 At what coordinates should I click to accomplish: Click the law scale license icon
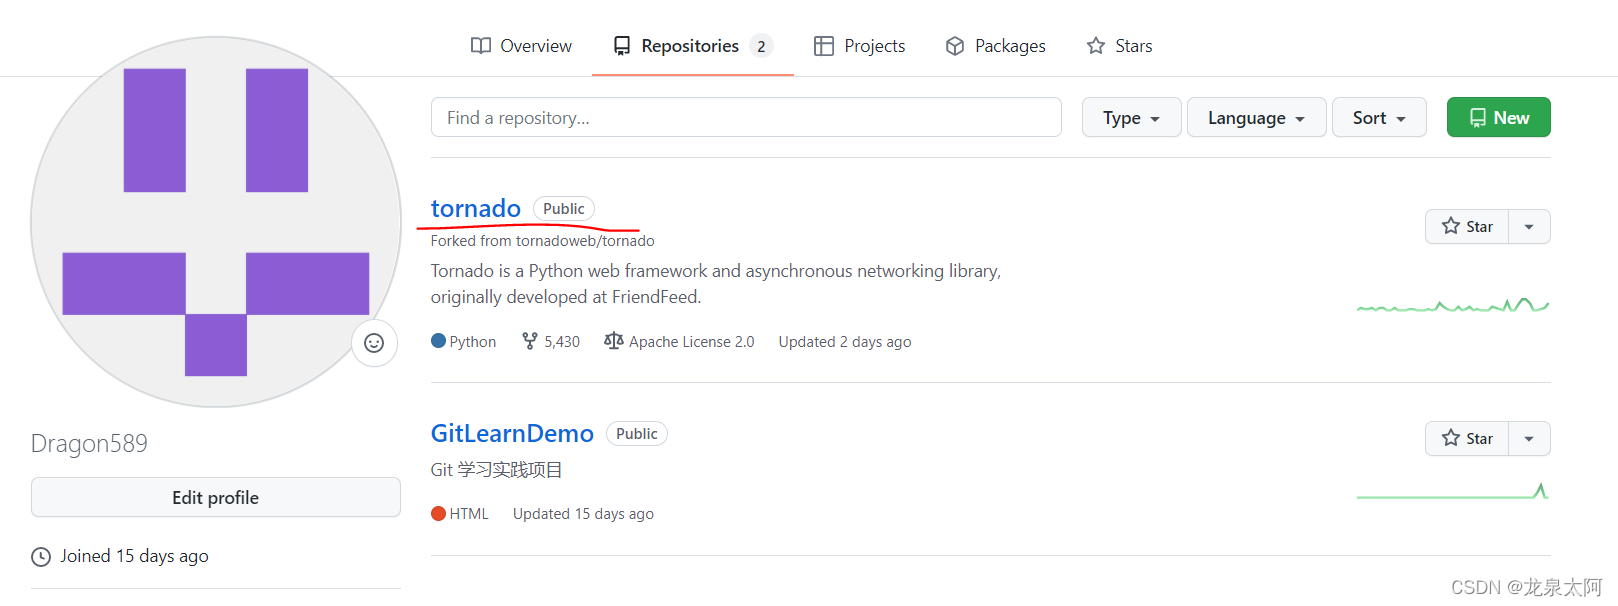pos(614,341)
